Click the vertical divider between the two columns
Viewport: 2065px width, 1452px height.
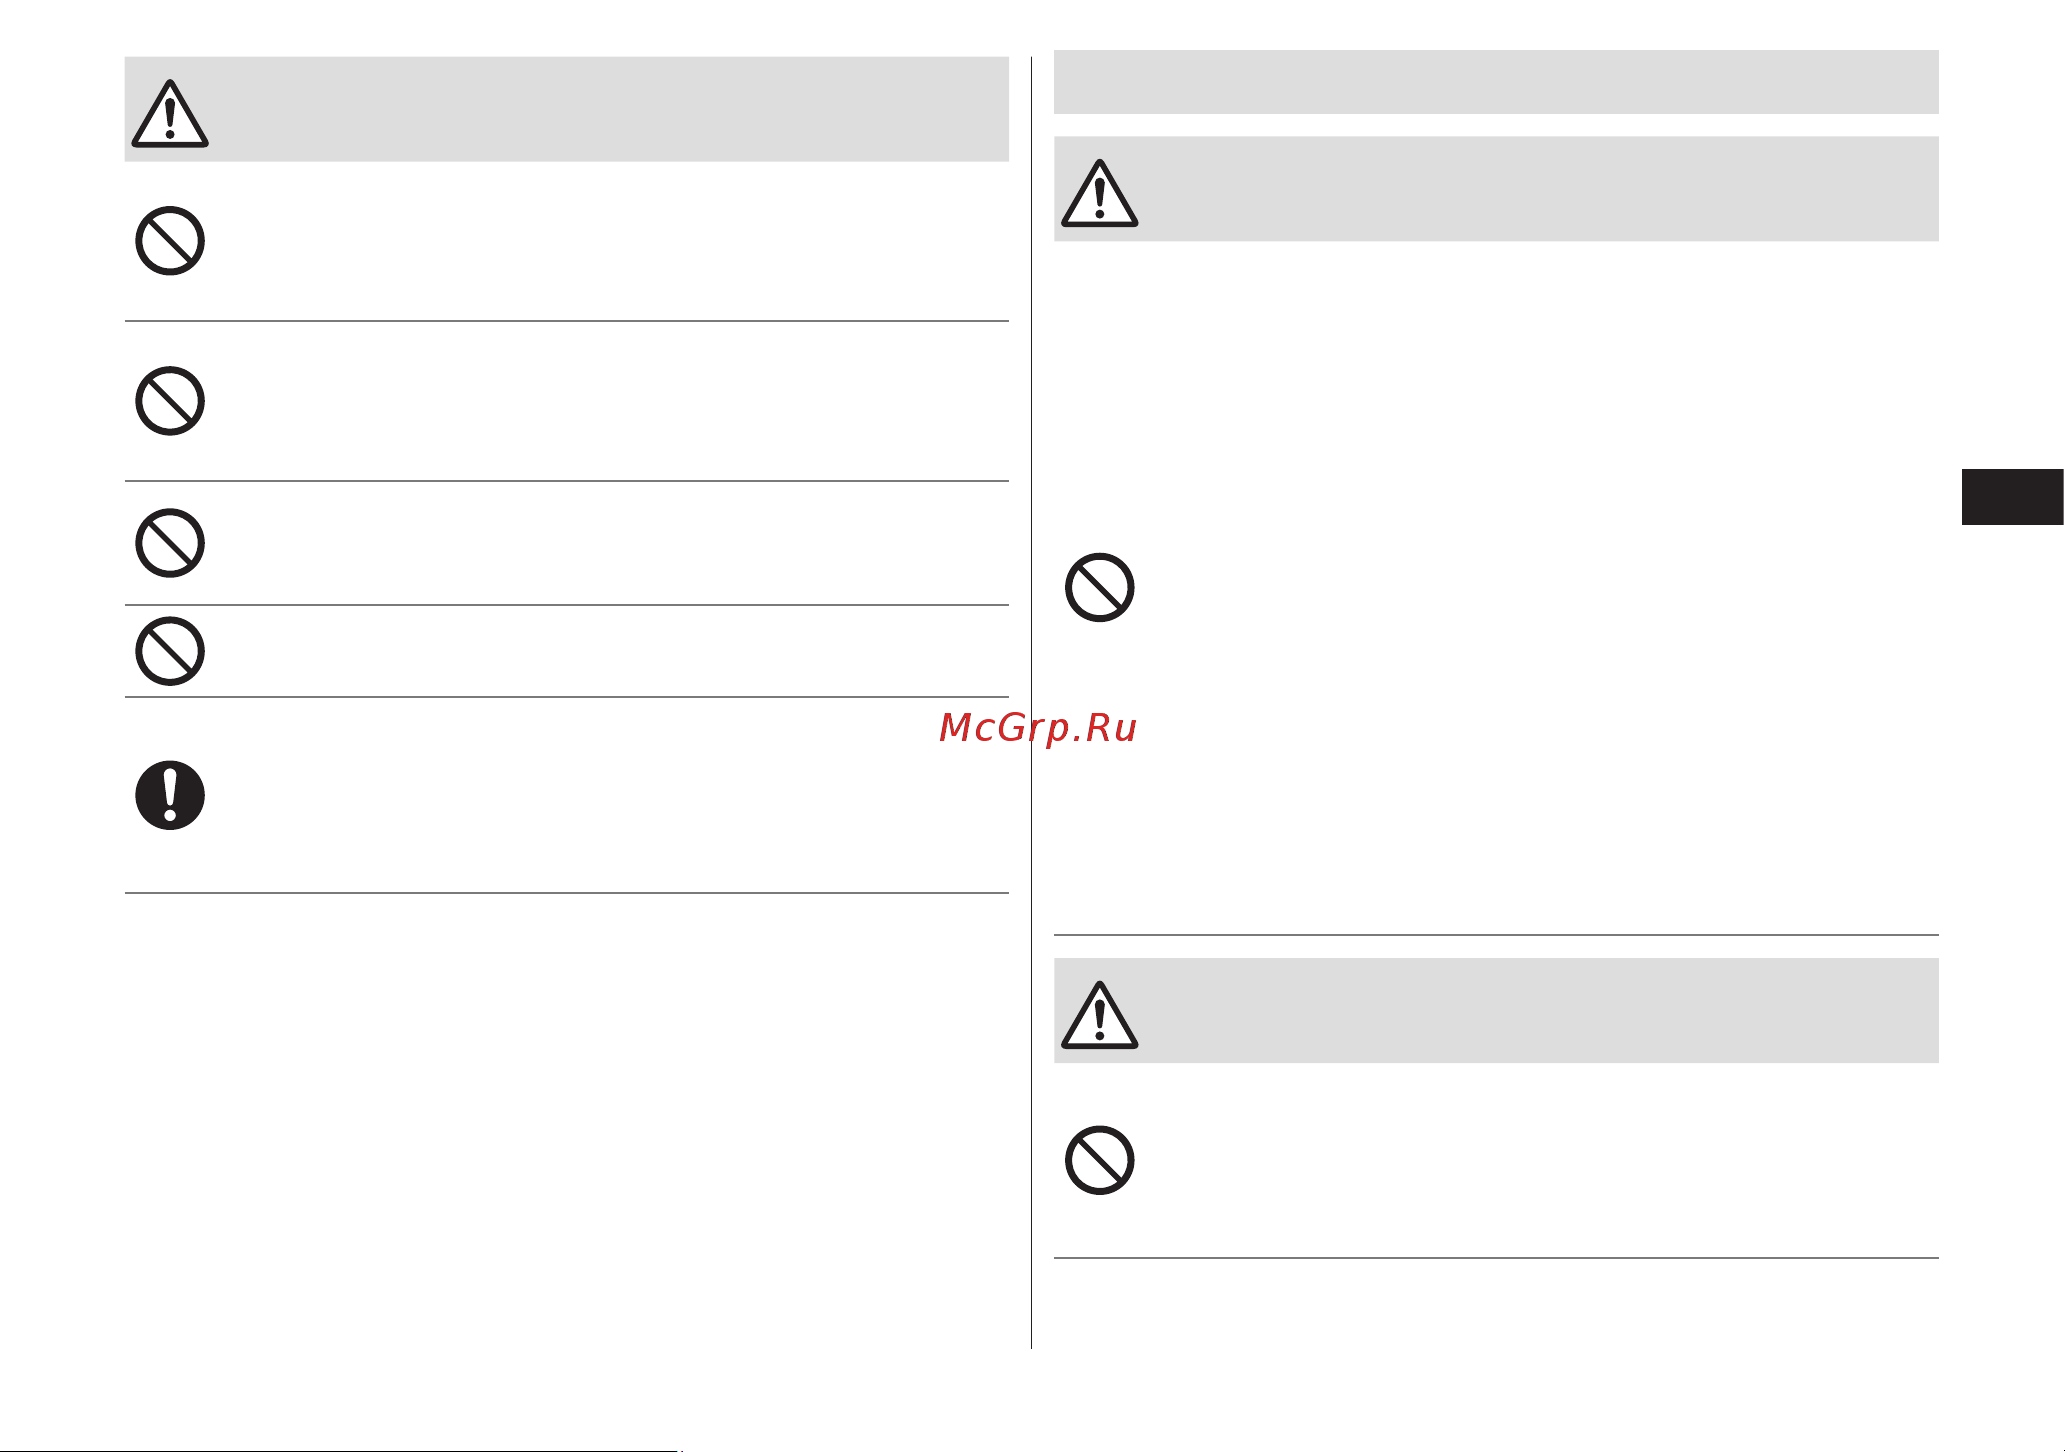coord(1031,702)
